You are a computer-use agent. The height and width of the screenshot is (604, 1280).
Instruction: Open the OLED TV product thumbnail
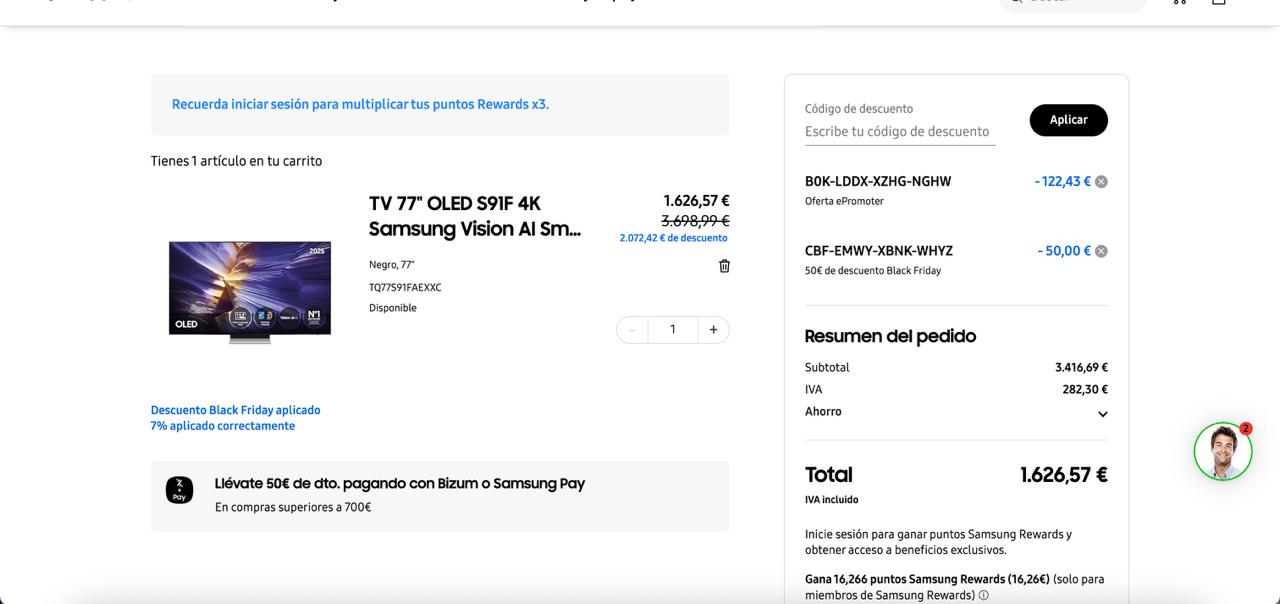tap(249, 291)
